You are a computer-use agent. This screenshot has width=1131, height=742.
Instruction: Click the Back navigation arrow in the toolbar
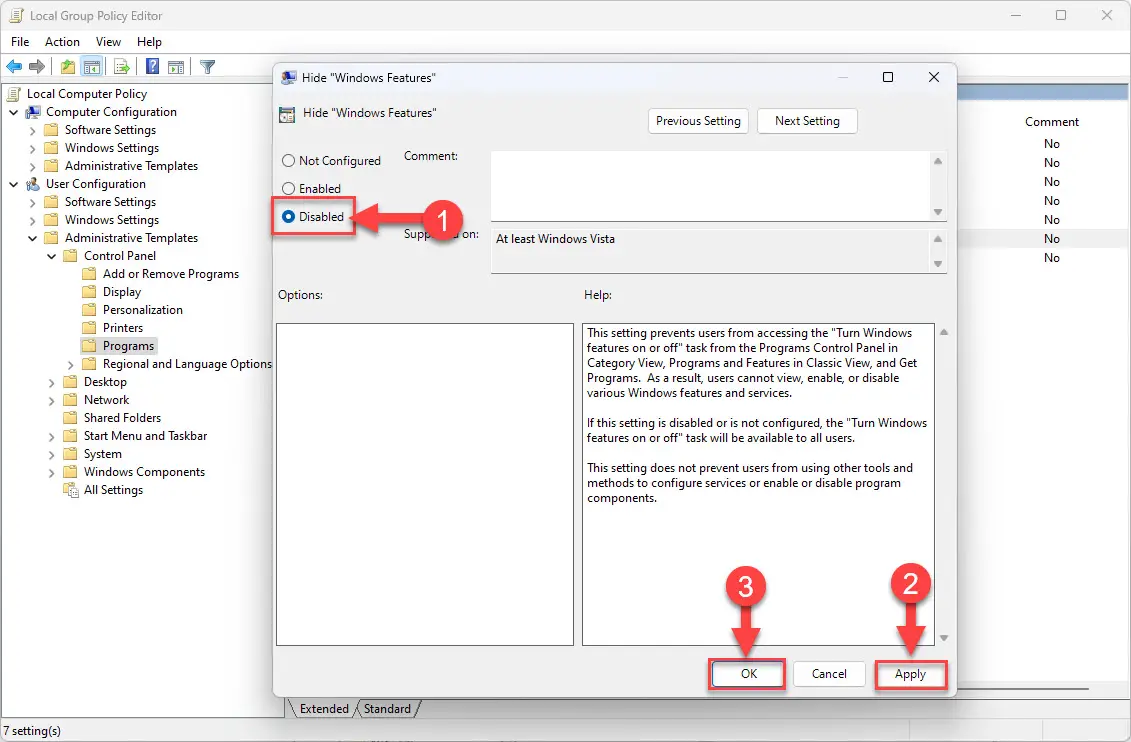(x=13, y=66)
